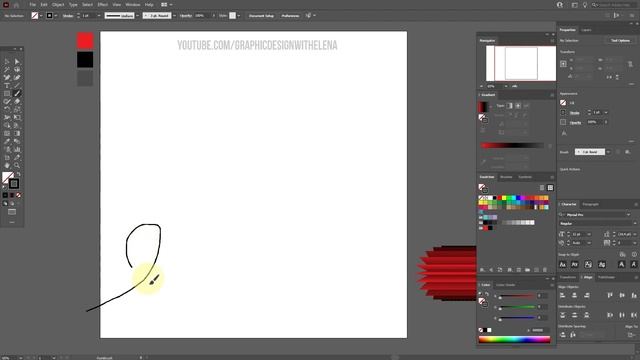Viewport: 640px width, 360px height.
Task: Choose Linear gradient type
Action: coord(509,106)
